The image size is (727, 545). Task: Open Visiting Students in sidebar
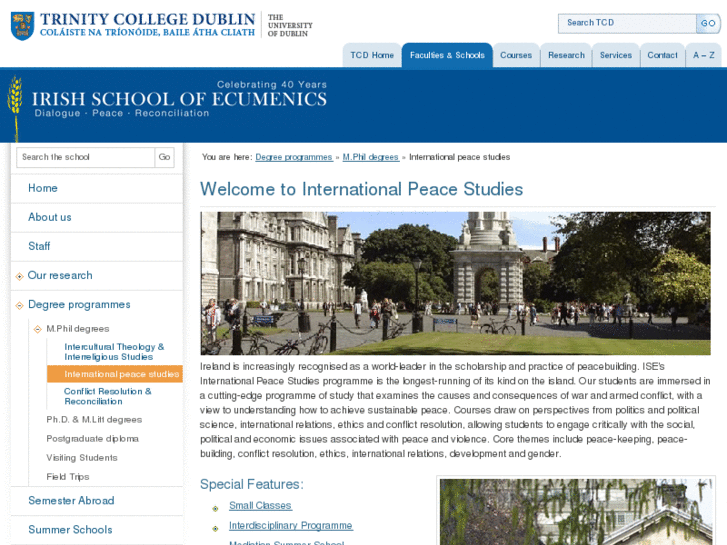[82, 458]
